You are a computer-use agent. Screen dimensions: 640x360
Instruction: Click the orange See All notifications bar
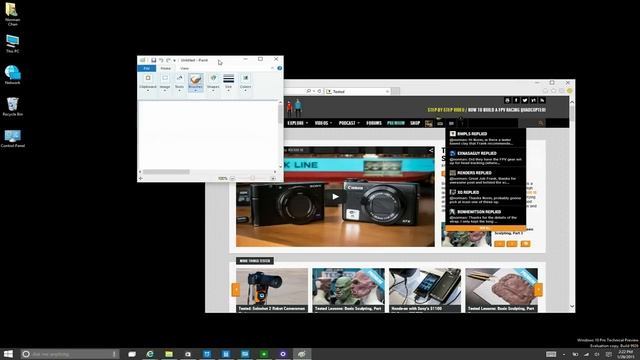pyautogui.click(x=485, y=228)
